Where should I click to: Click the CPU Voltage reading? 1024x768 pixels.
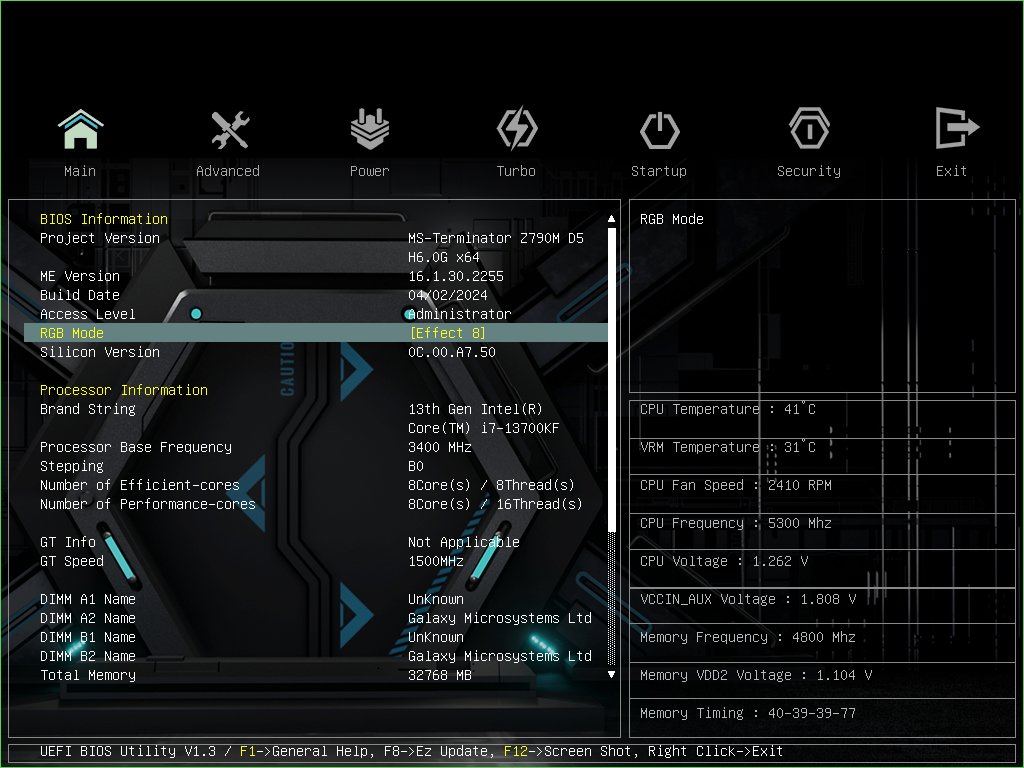click(x=724, y=560)
